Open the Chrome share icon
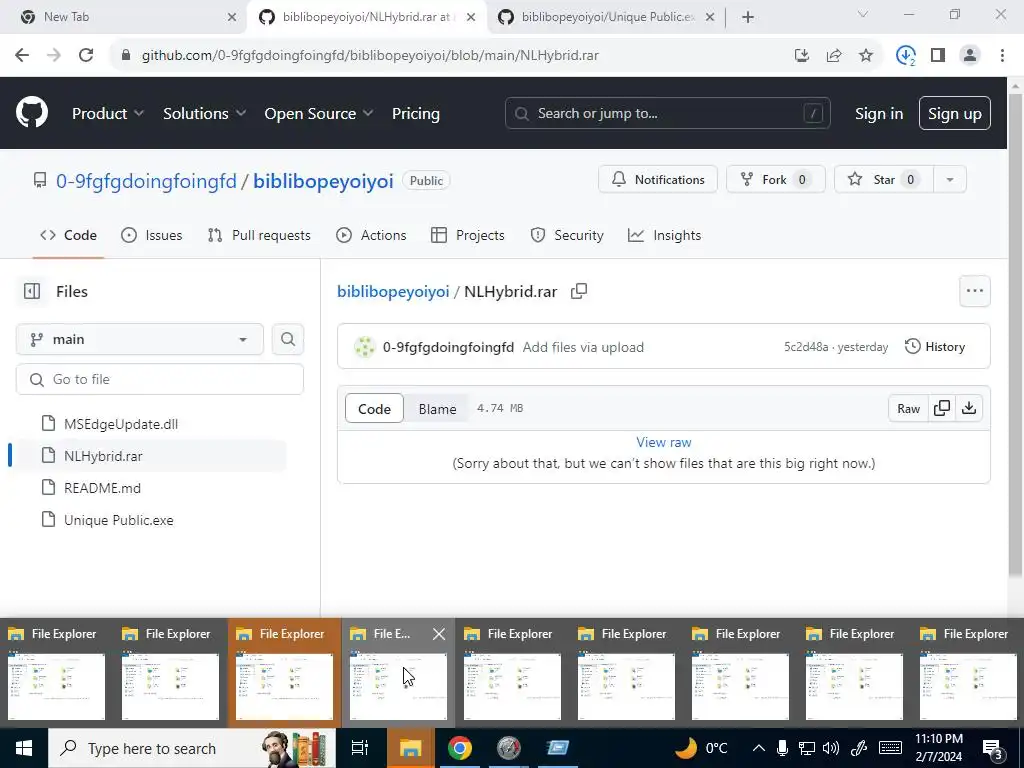Viewport: 1024px width, 768px height. pyautogui.click(x=834, y=56)
